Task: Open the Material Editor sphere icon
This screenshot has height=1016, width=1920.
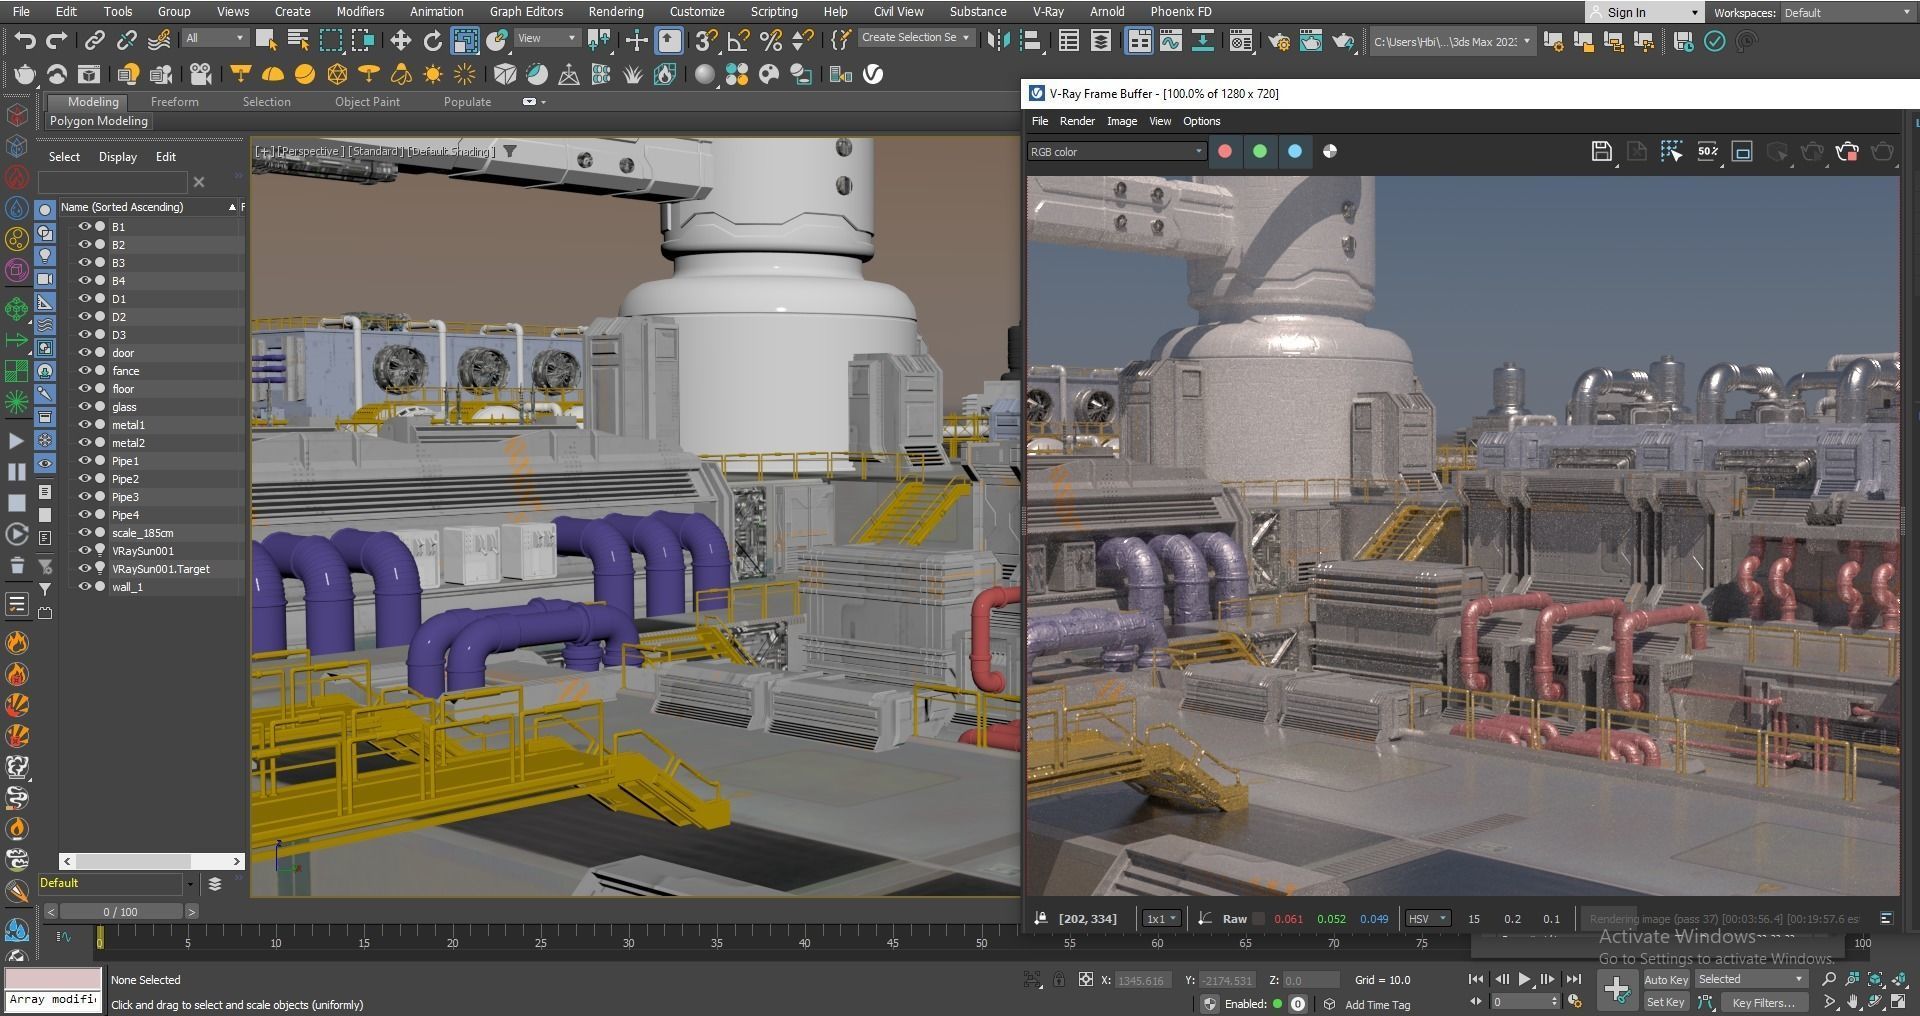Action: (704, 74)
